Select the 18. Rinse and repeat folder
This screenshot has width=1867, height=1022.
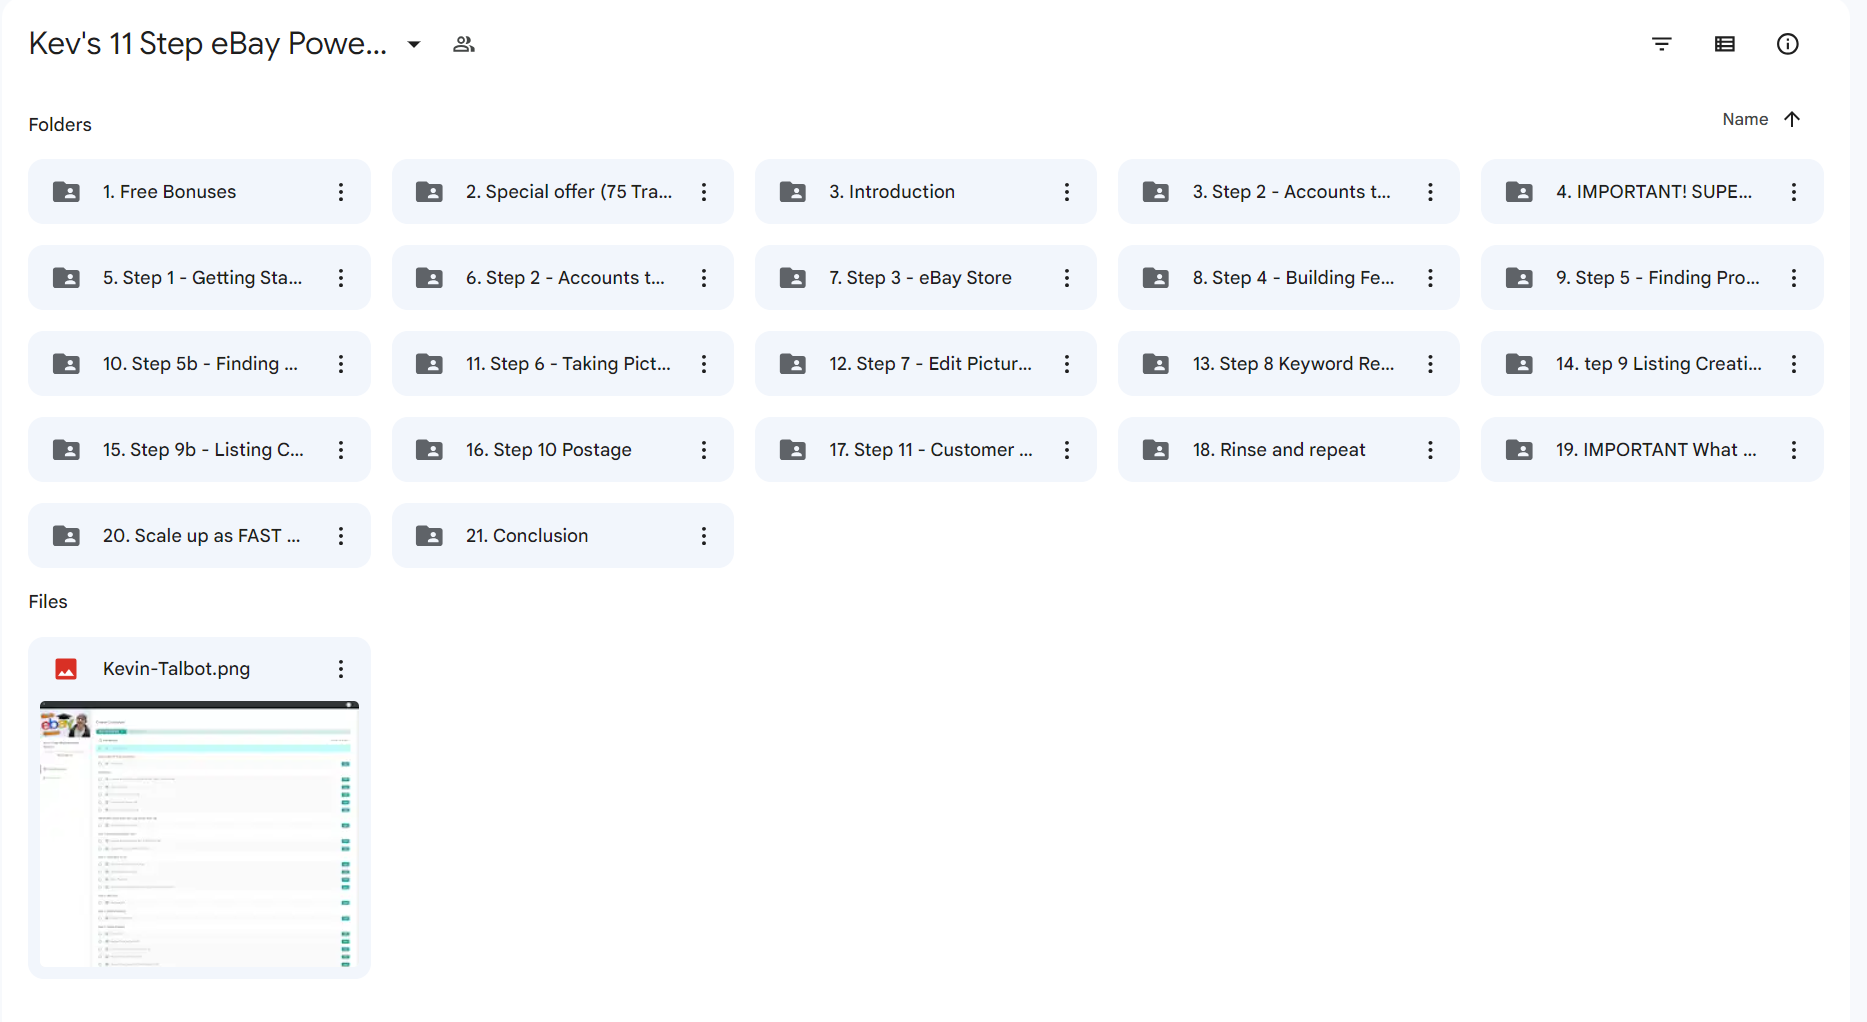point(1289,450)
